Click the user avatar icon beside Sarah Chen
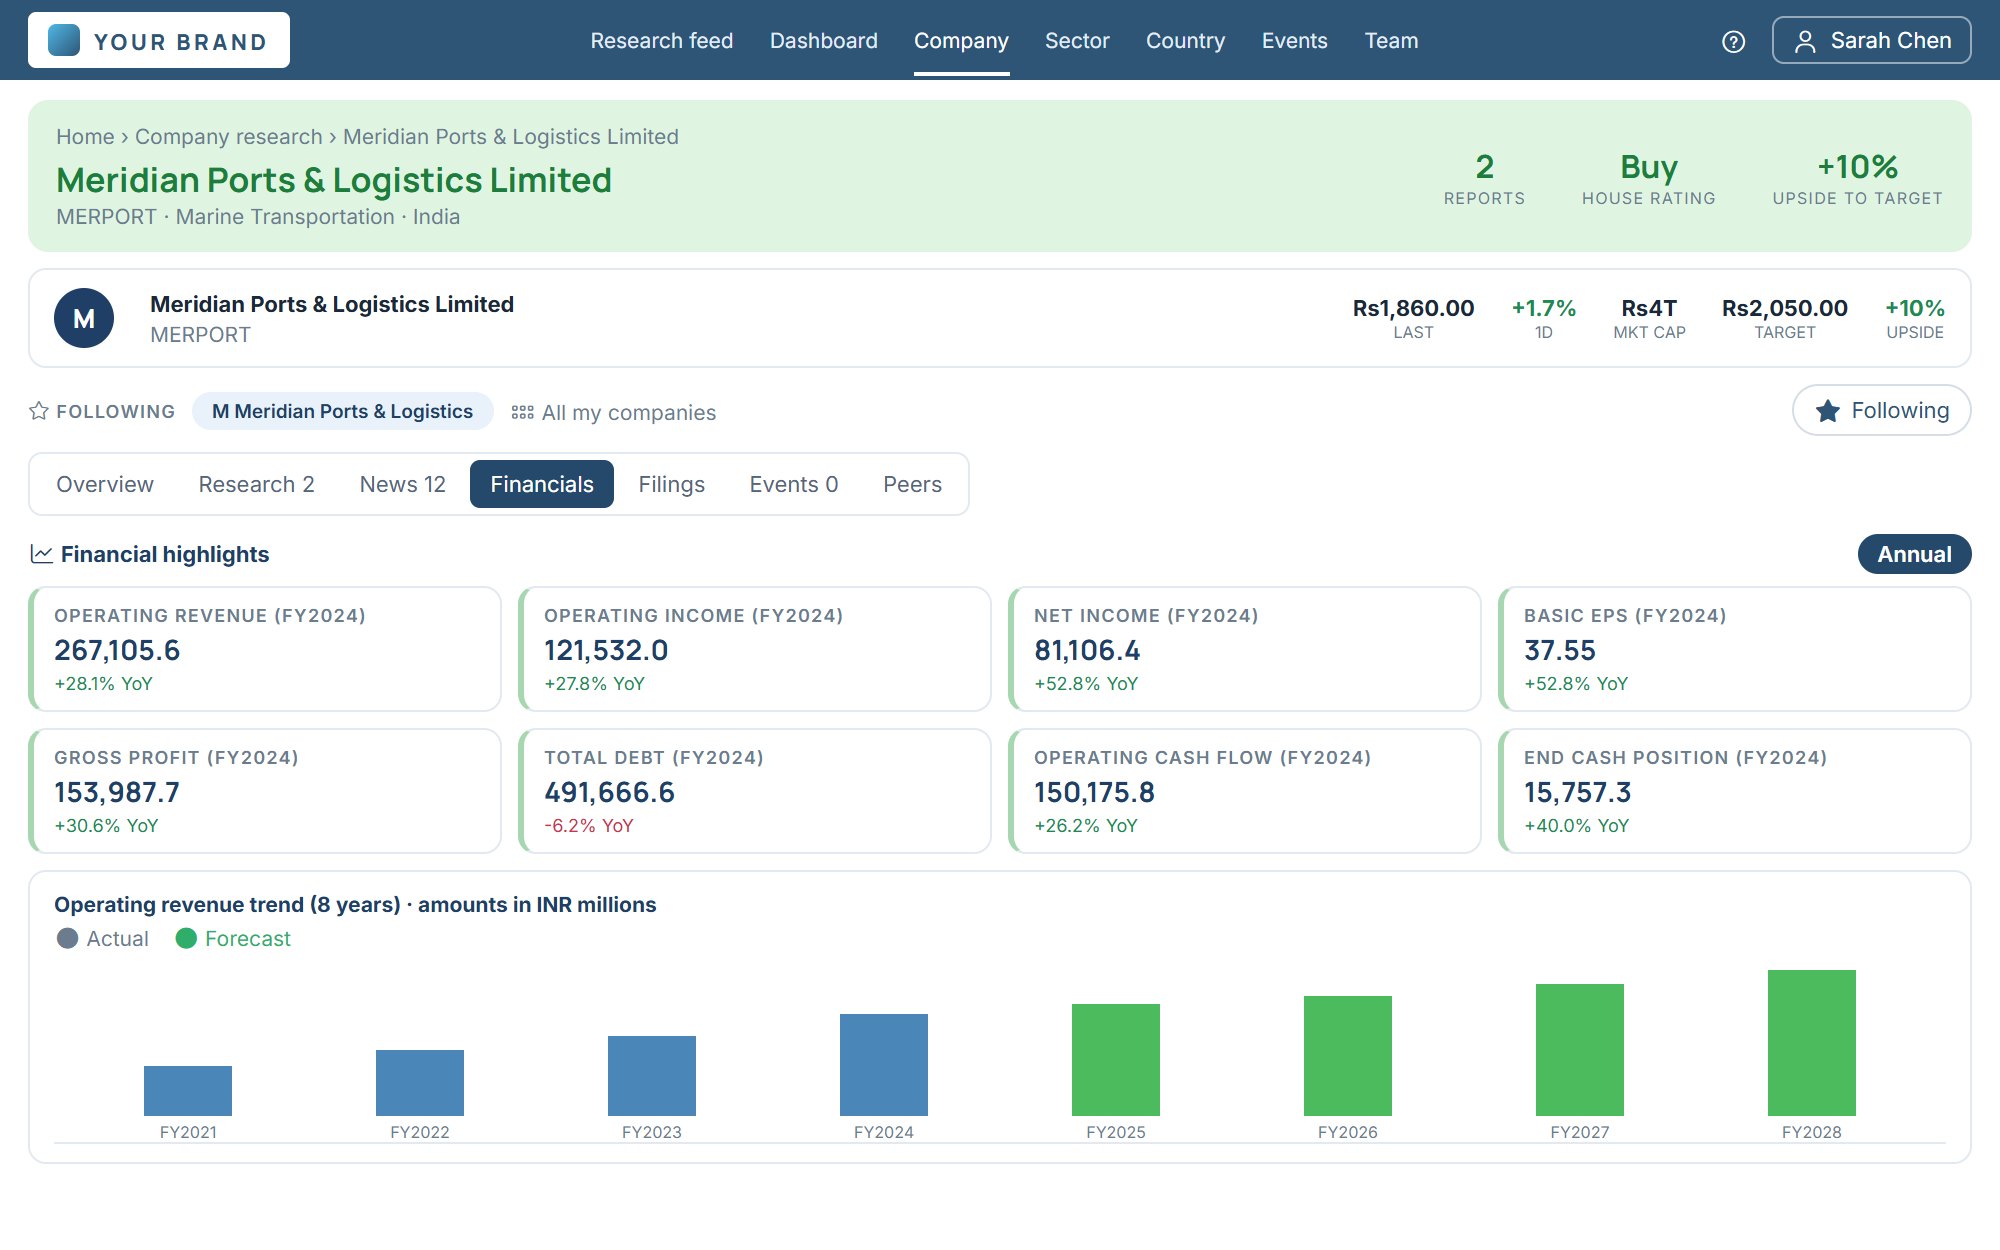This screenshot has width=2000, height=1250. pos(1805,41)
